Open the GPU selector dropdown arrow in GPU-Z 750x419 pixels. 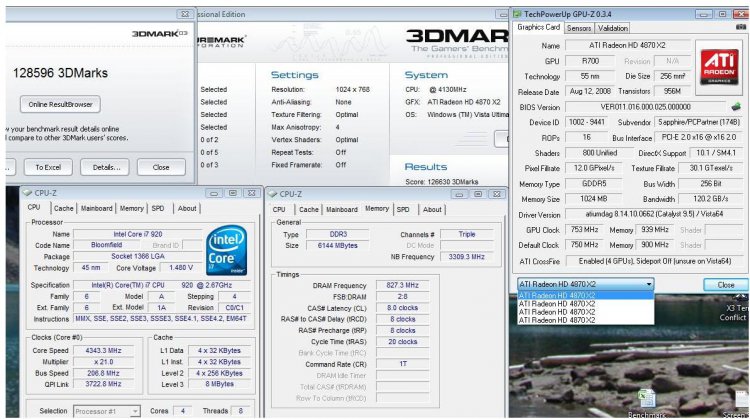tap(649, 284)
